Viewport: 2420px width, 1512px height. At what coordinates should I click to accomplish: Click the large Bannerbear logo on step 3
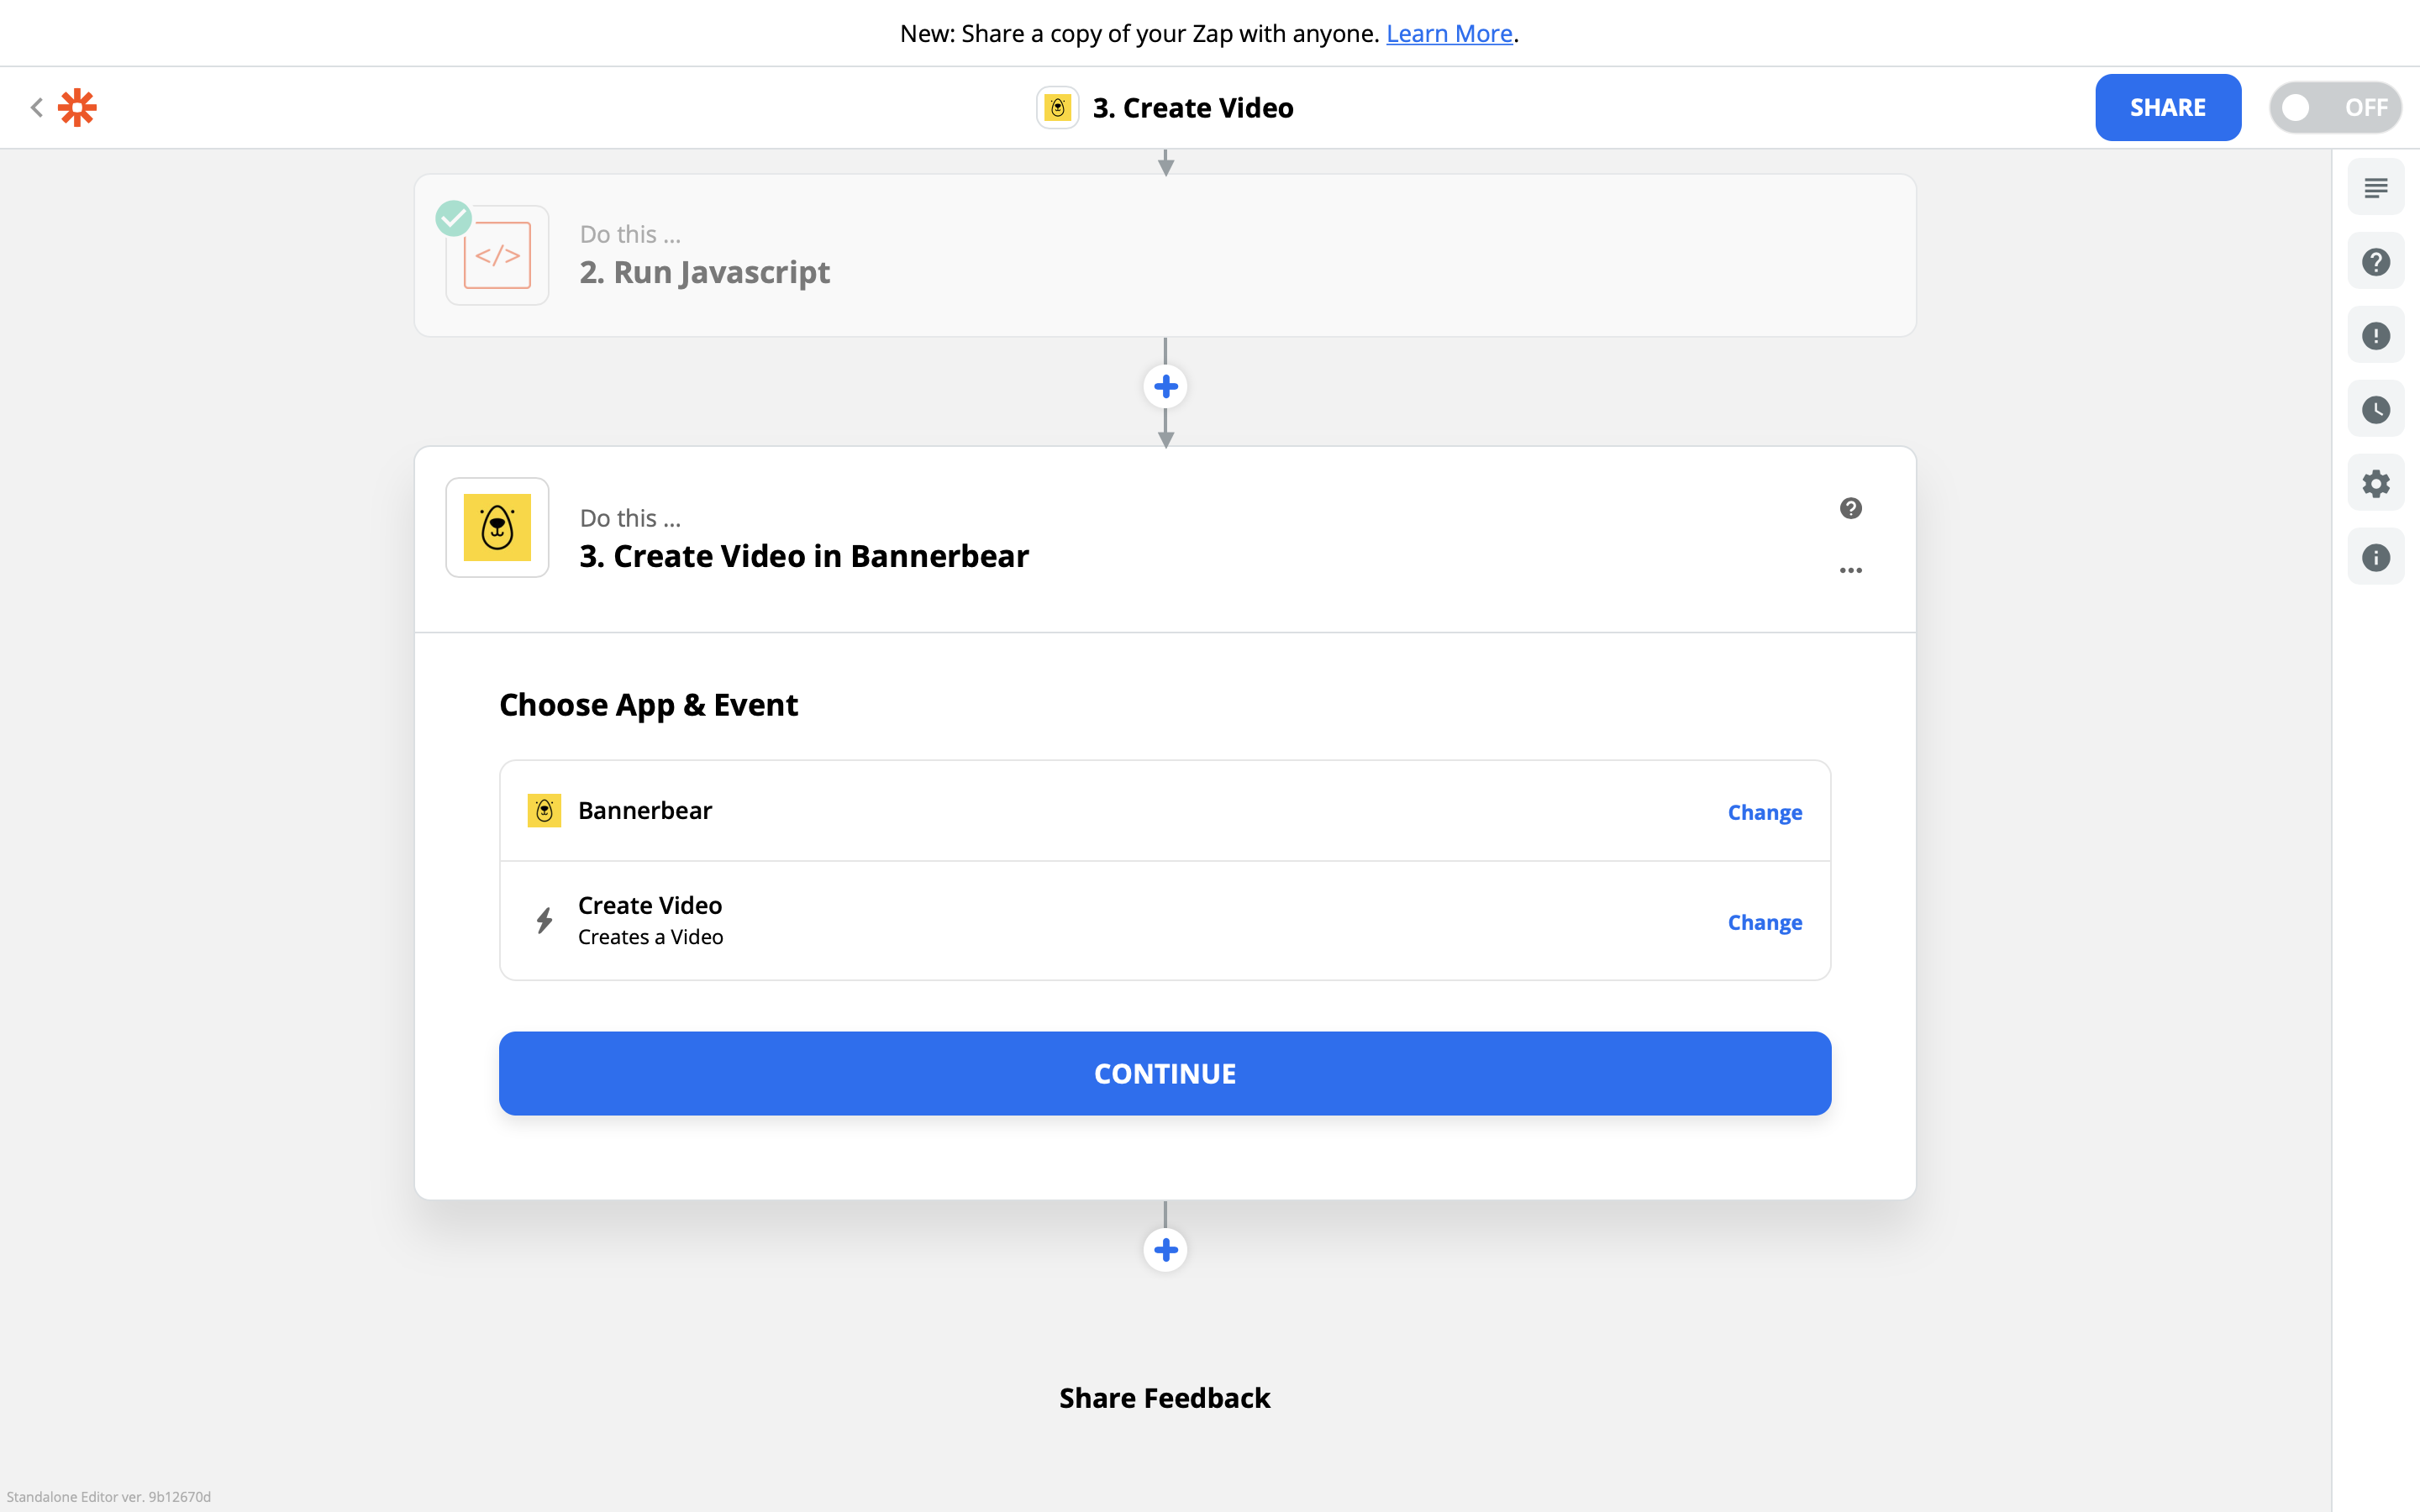(x=497, y=527)
